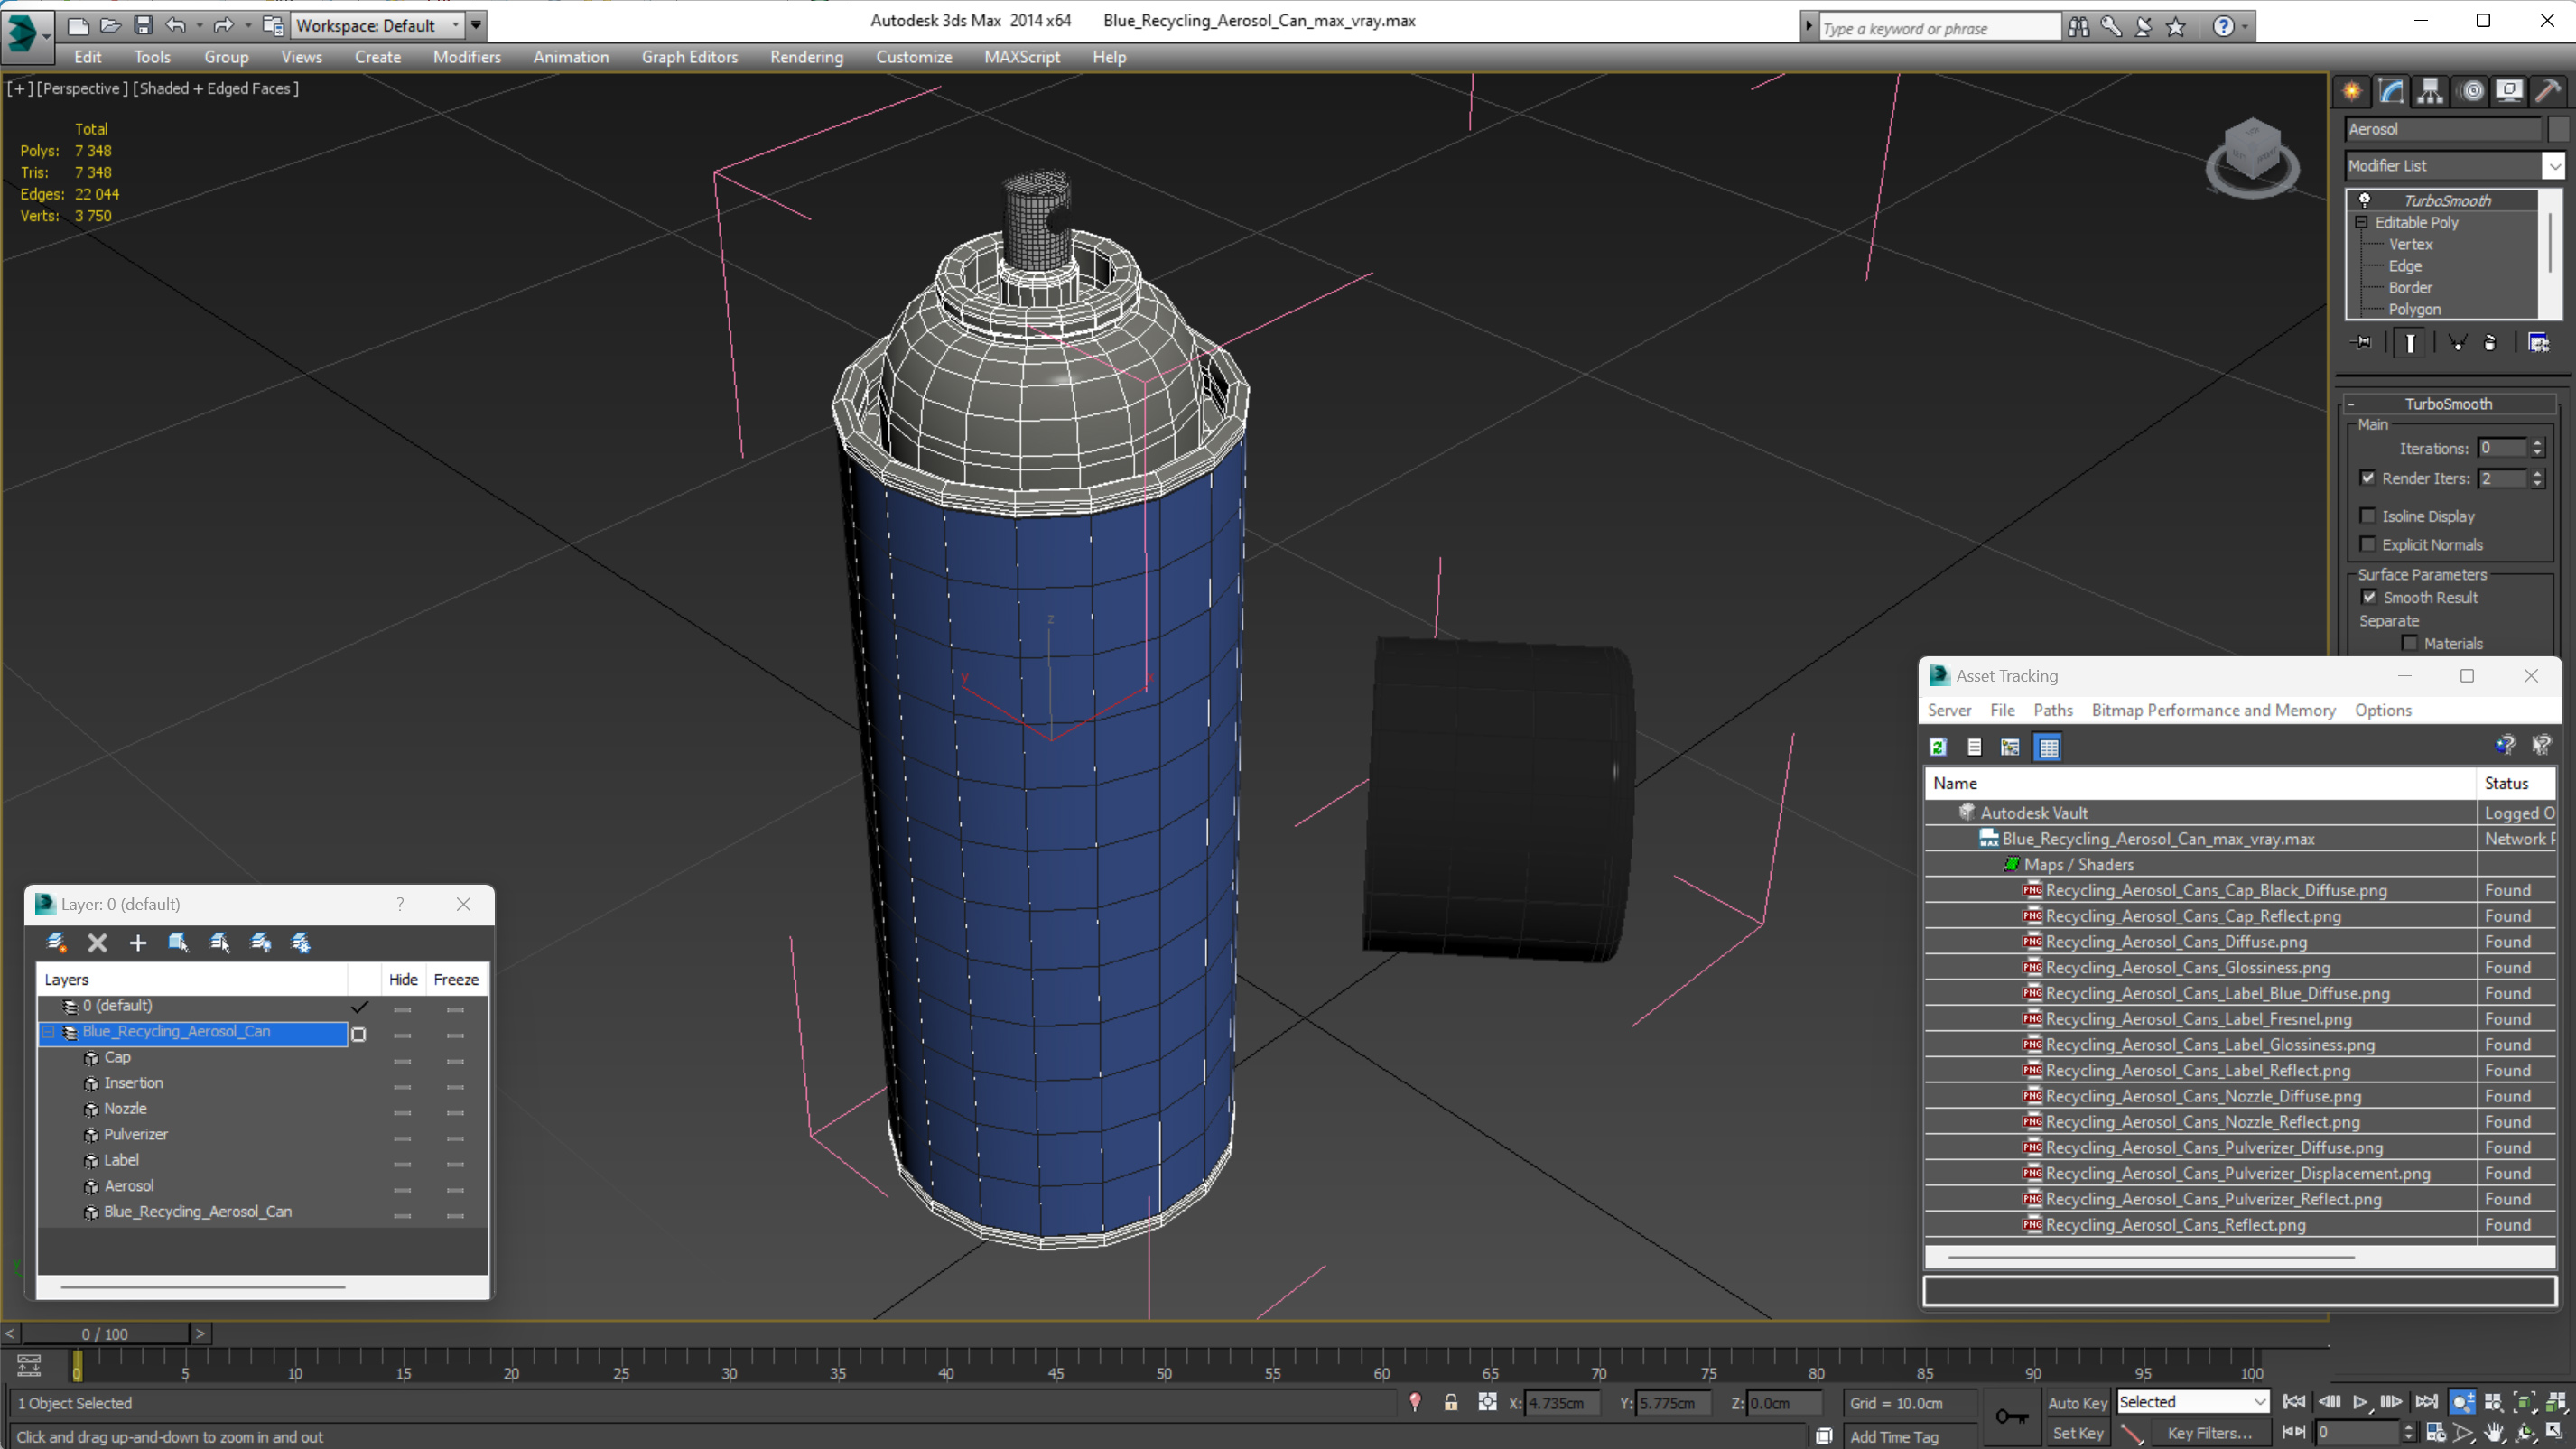Open Bitmap Performance and Memory menu
The width and height of the screenshot is (2576, 1449).
(x=2213, y=710)
